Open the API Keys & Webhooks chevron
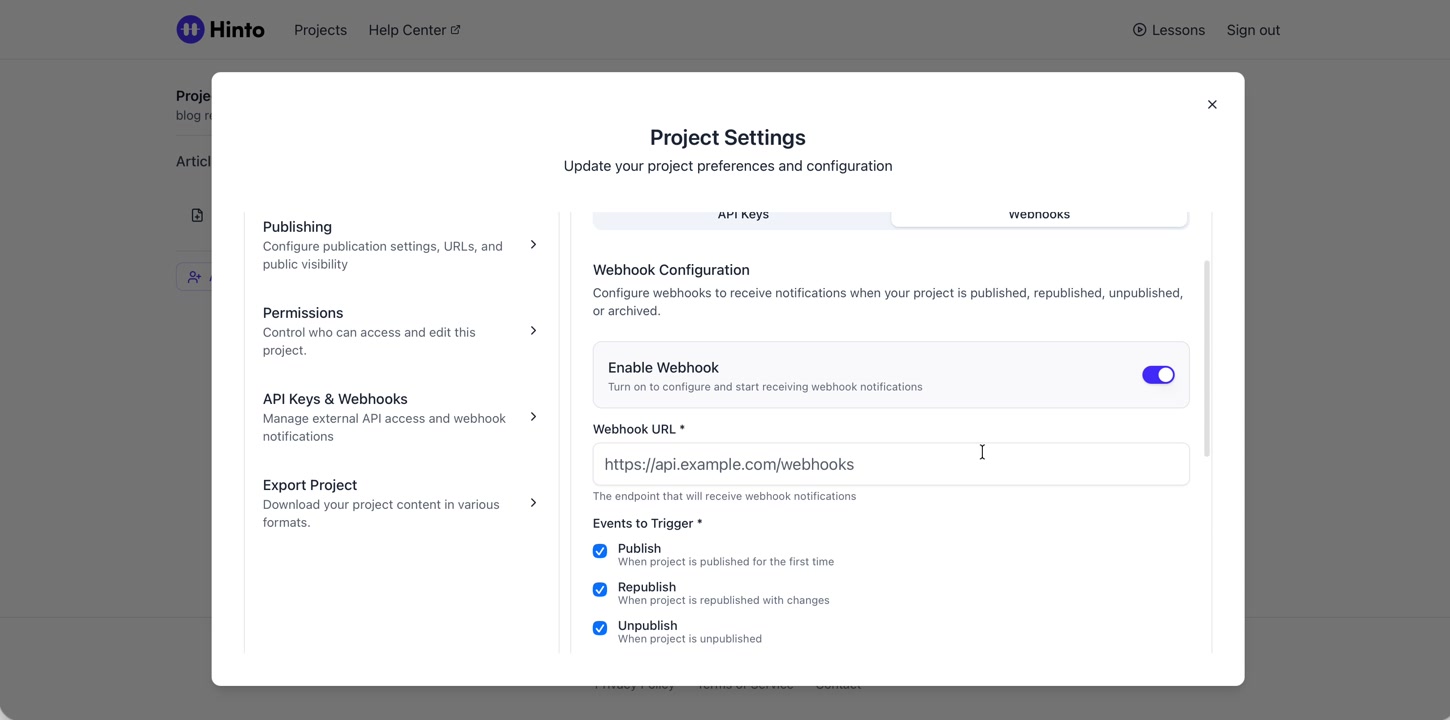 click(533, 417)
